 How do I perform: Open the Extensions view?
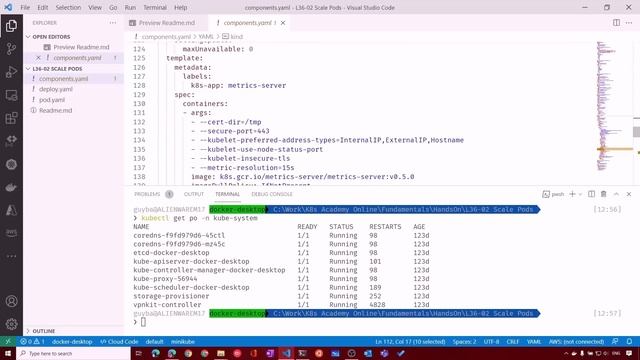(x=11, y=118)
